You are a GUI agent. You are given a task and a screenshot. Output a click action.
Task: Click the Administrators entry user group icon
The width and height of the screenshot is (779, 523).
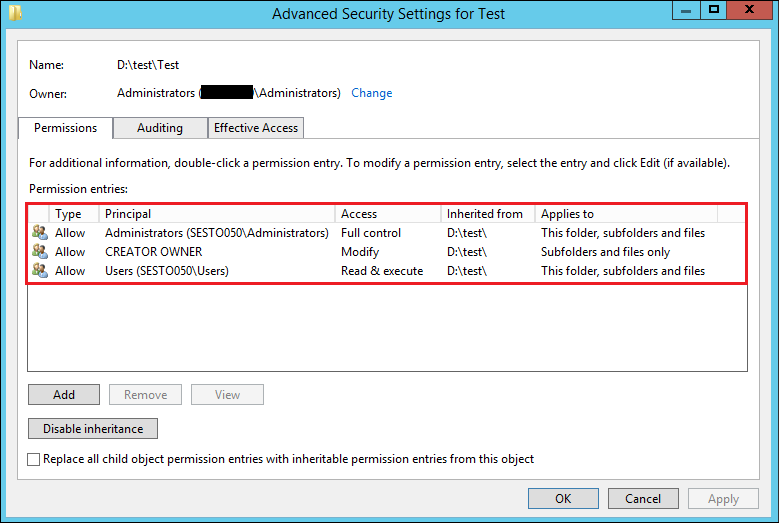(40, 232)
